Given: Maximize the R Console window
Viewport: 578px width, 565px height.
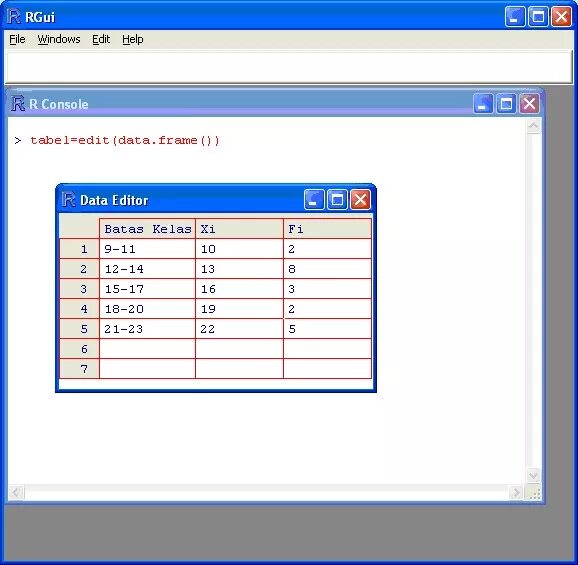Looking at the screenshot, I should click(x=506, y=103).
